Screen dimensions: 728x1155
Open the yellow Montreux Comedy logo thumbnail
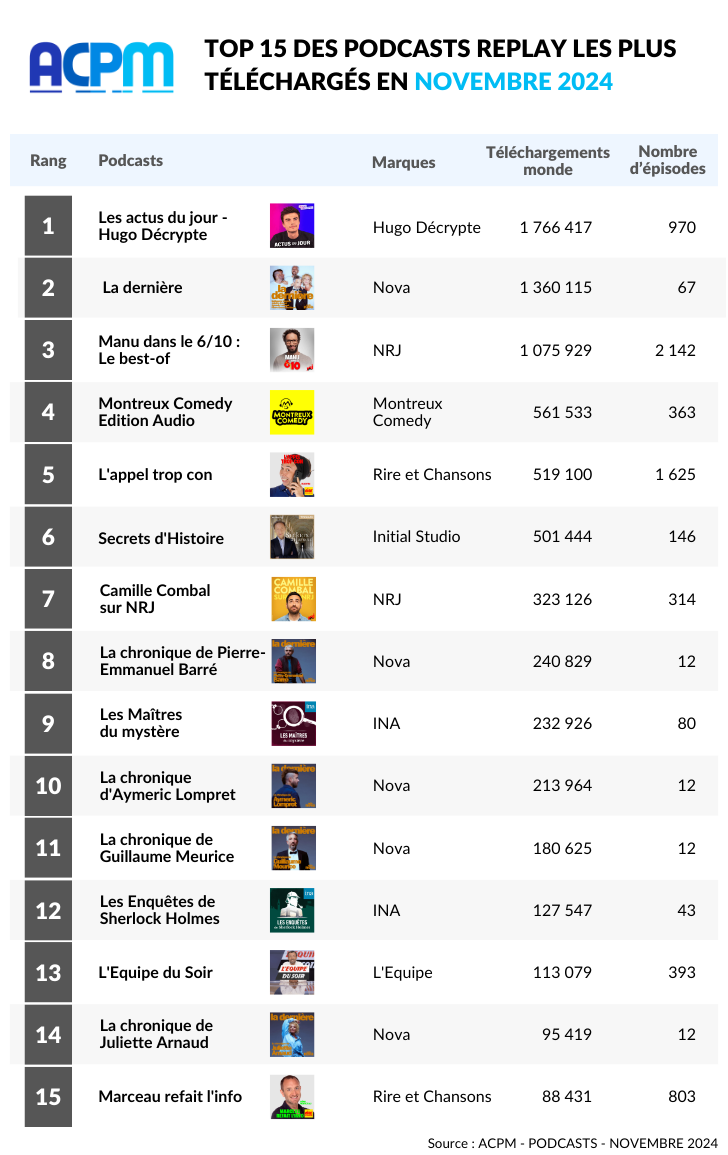292,412
